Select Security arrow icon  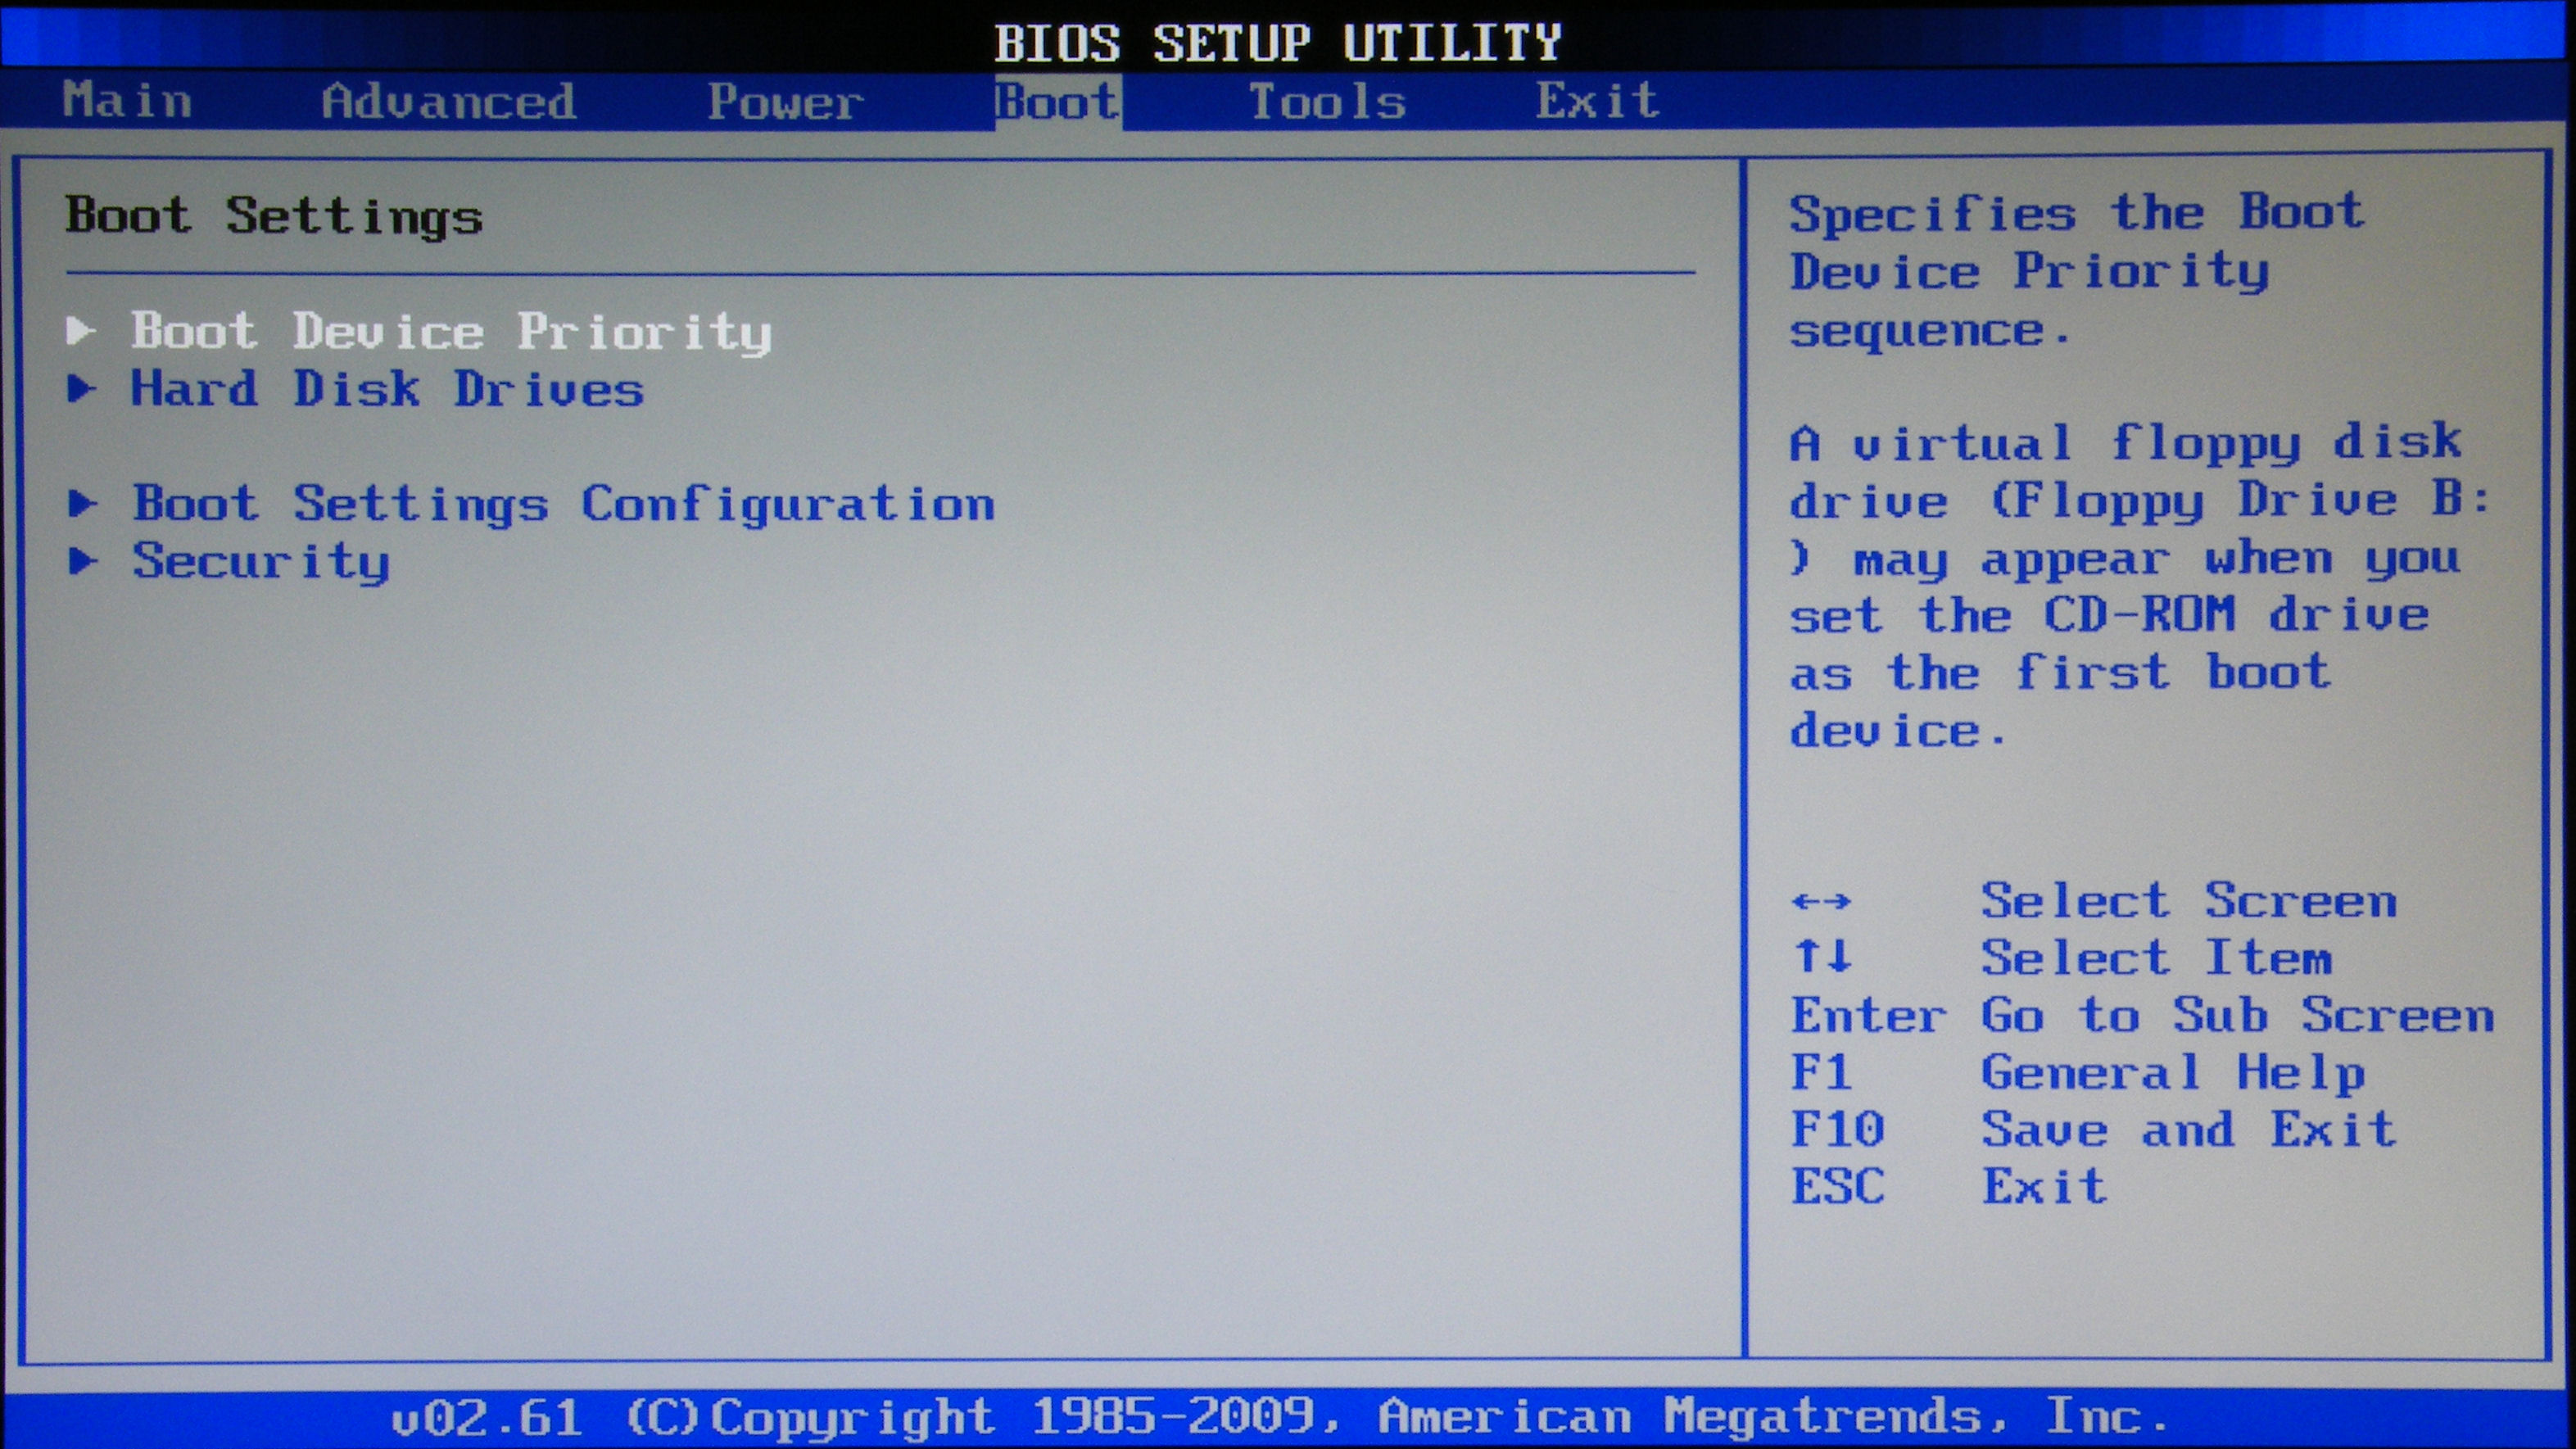tap(87, 564)
